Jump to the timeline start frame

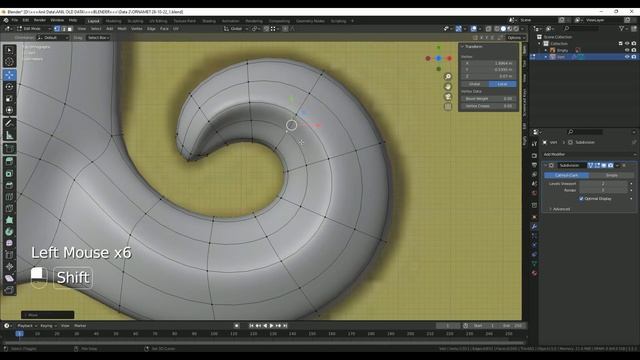click(251, 326)
